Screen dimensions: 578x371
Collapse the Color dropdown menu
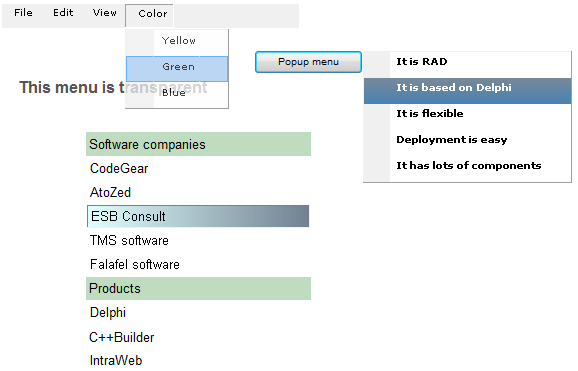point(149,15)
